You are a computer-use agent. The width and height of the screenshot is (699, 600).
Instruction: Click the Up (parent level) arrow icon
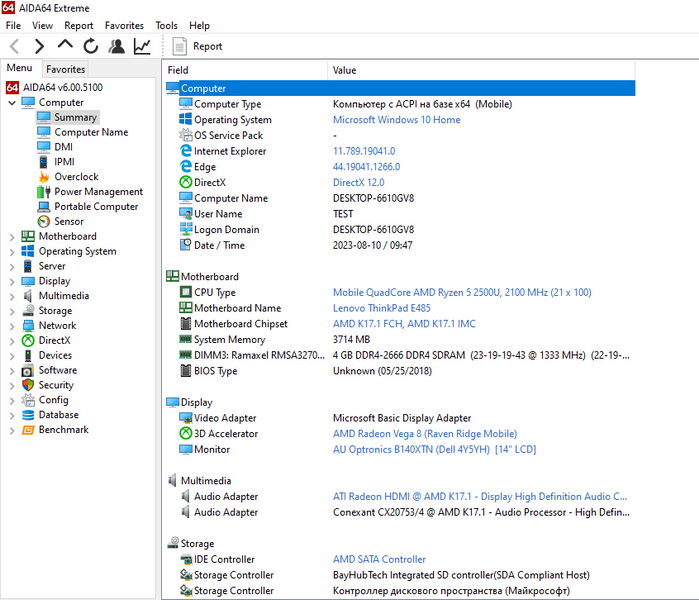tap(65, 44)
